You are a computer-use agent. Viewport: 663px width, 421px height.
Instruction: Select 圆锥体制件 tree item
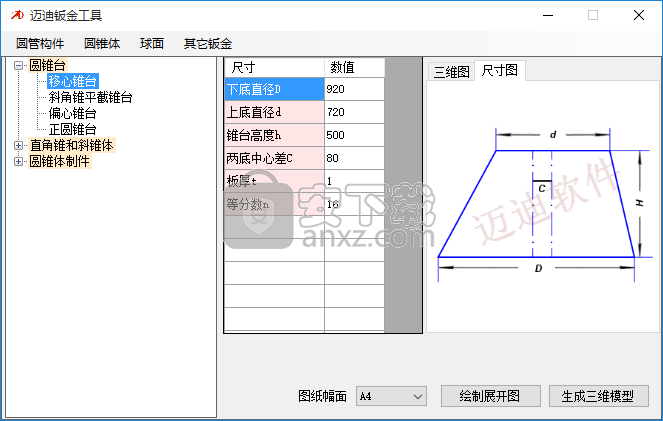60,161
